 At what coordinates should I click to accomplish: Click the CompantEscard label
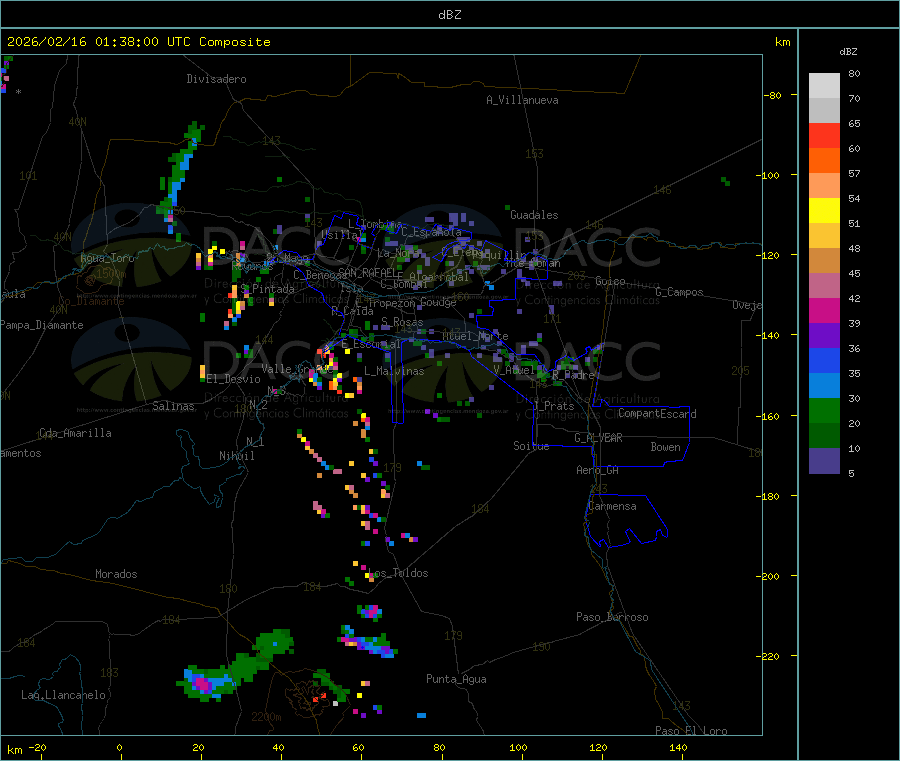point(657,414)
